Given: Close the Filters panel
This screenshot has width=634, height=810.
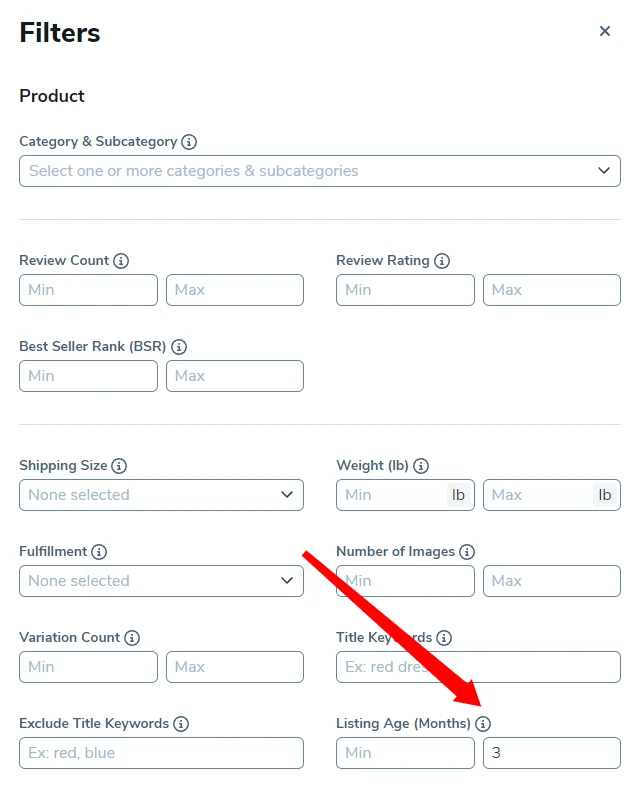Looking at the screenshot, I should coord(605,31).
